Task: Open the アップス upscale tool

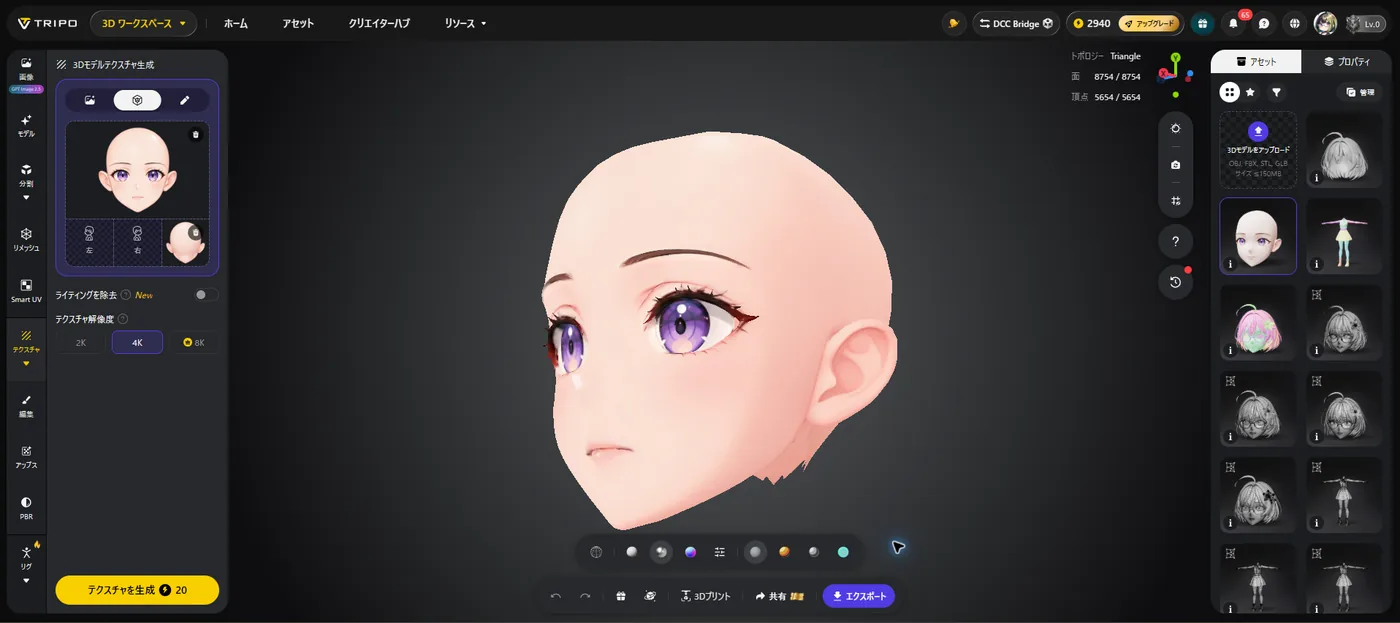Action: point(26,457)
